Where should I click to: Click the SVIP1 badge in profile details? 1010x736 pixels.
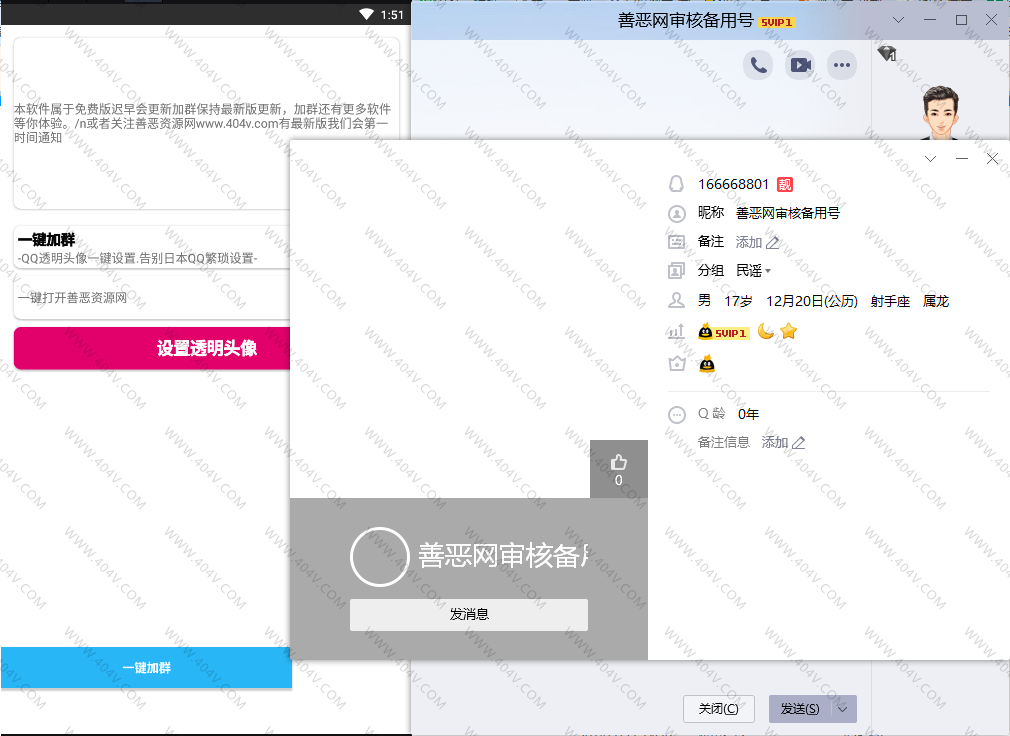click(724, 332)
